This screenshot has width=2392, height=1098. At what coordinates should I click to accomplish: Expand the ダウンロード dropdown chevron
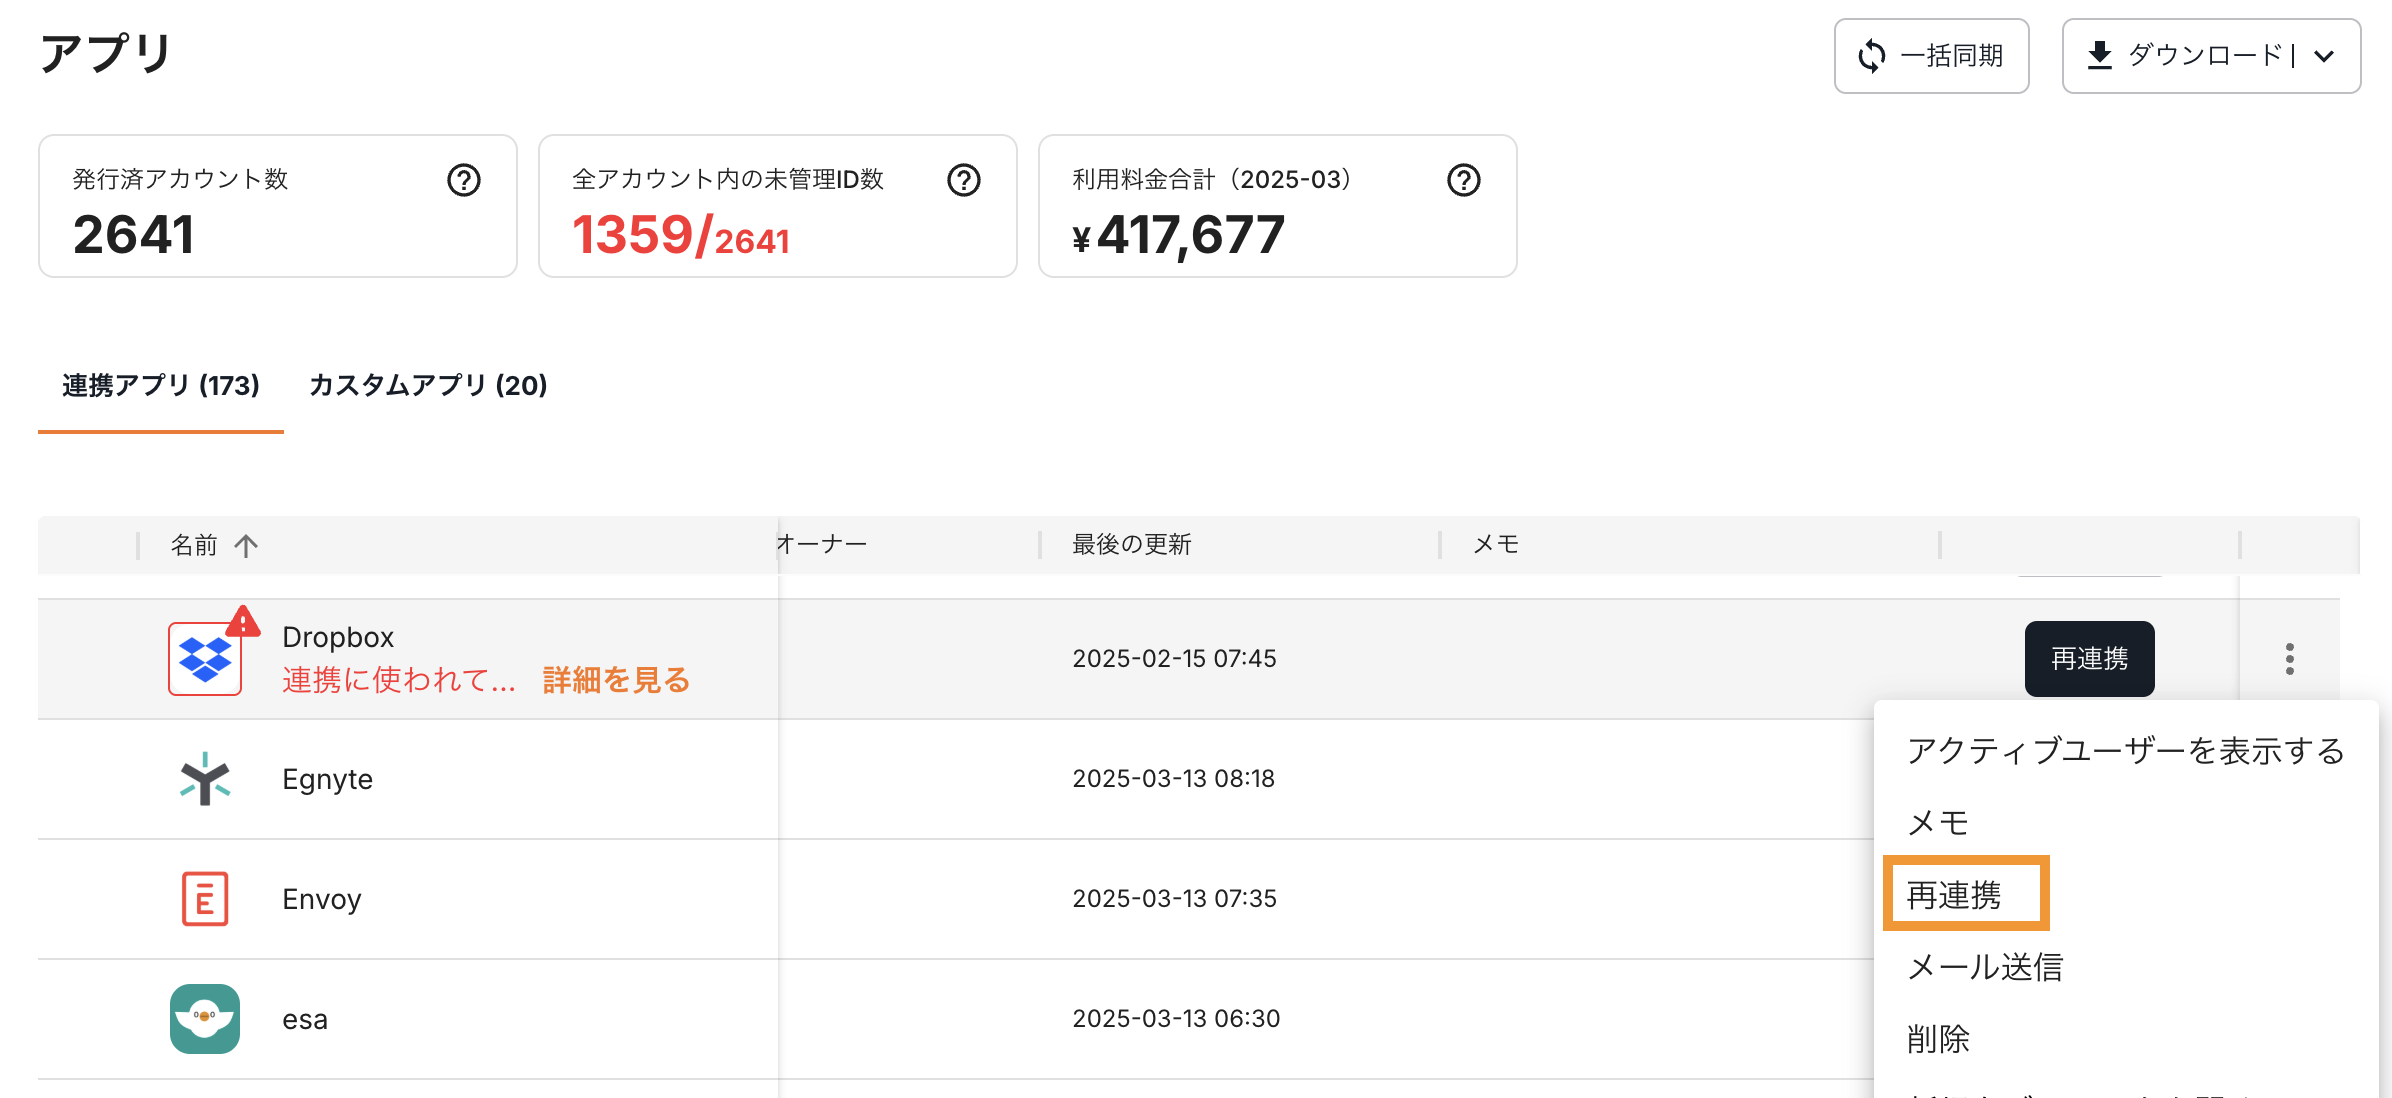(x=2325, y=56)
